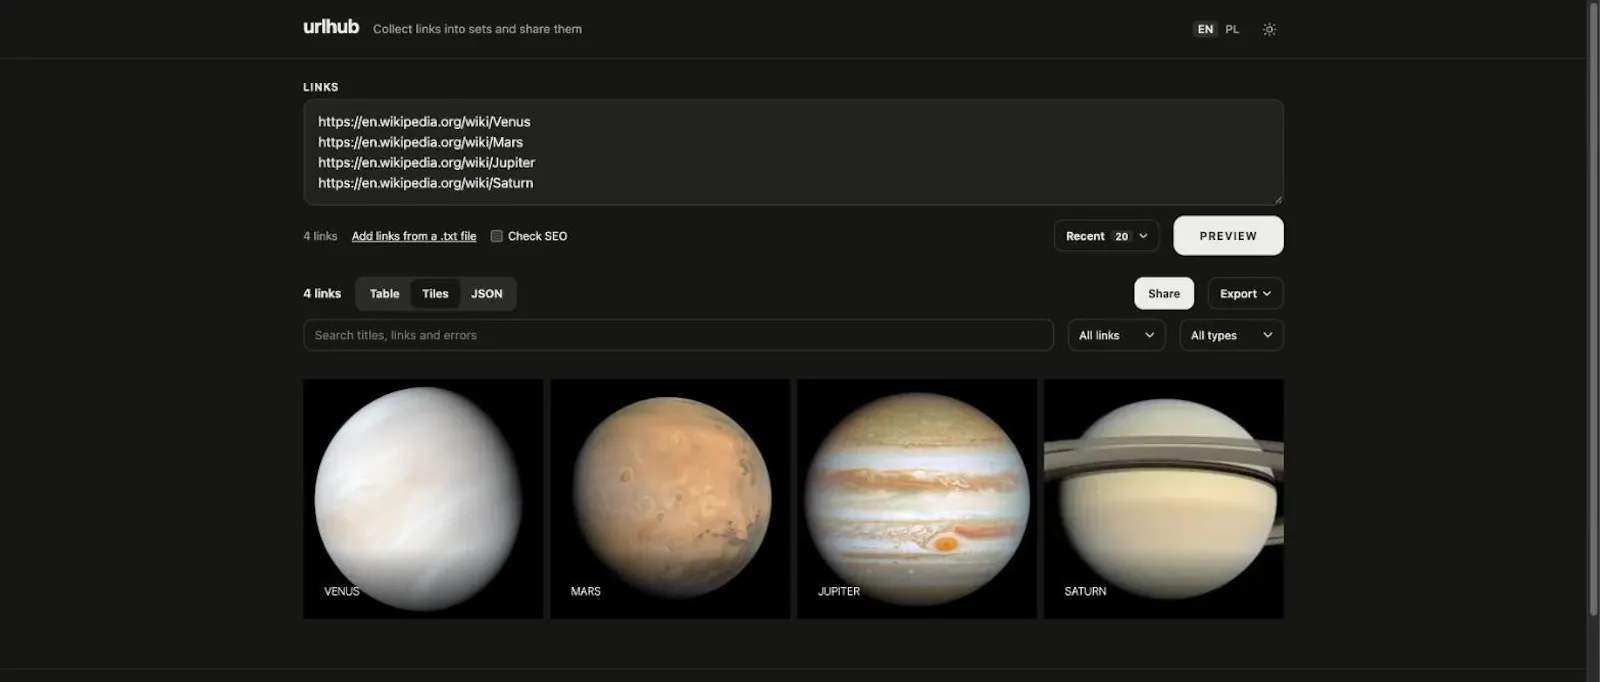Click the Saturn Wikipedia URL line
This screenshot has width=1600, height=682.
[425, 183]
